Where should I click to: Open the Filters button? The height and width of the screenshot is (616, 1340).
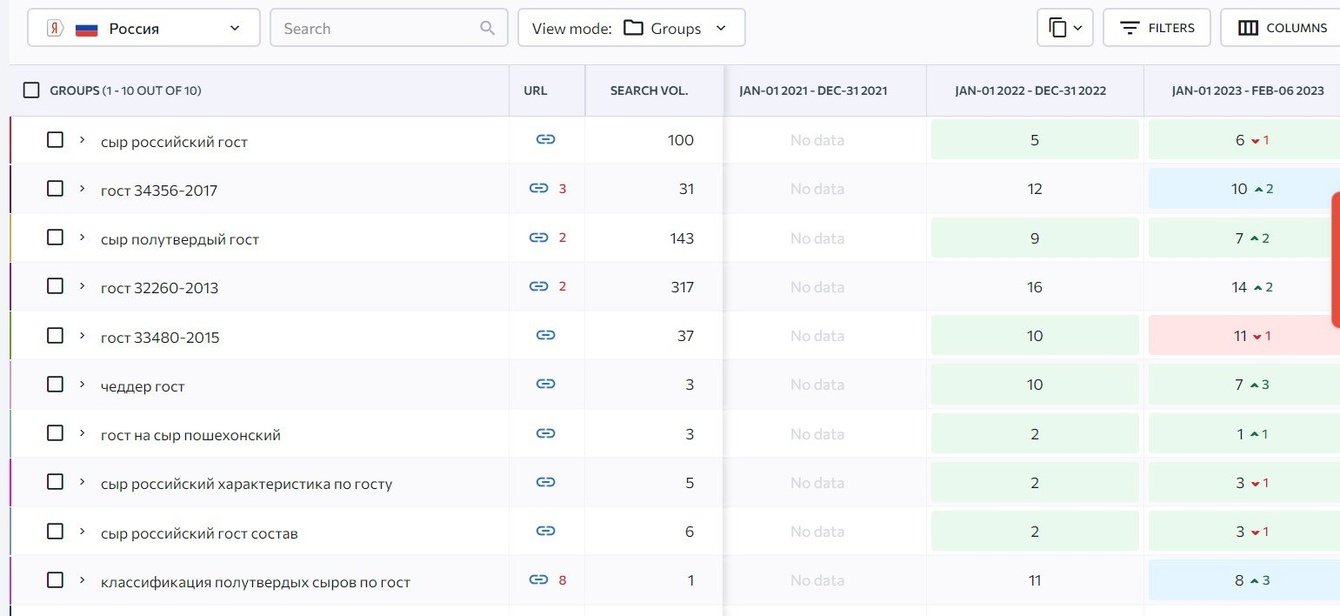(1156, 28)
